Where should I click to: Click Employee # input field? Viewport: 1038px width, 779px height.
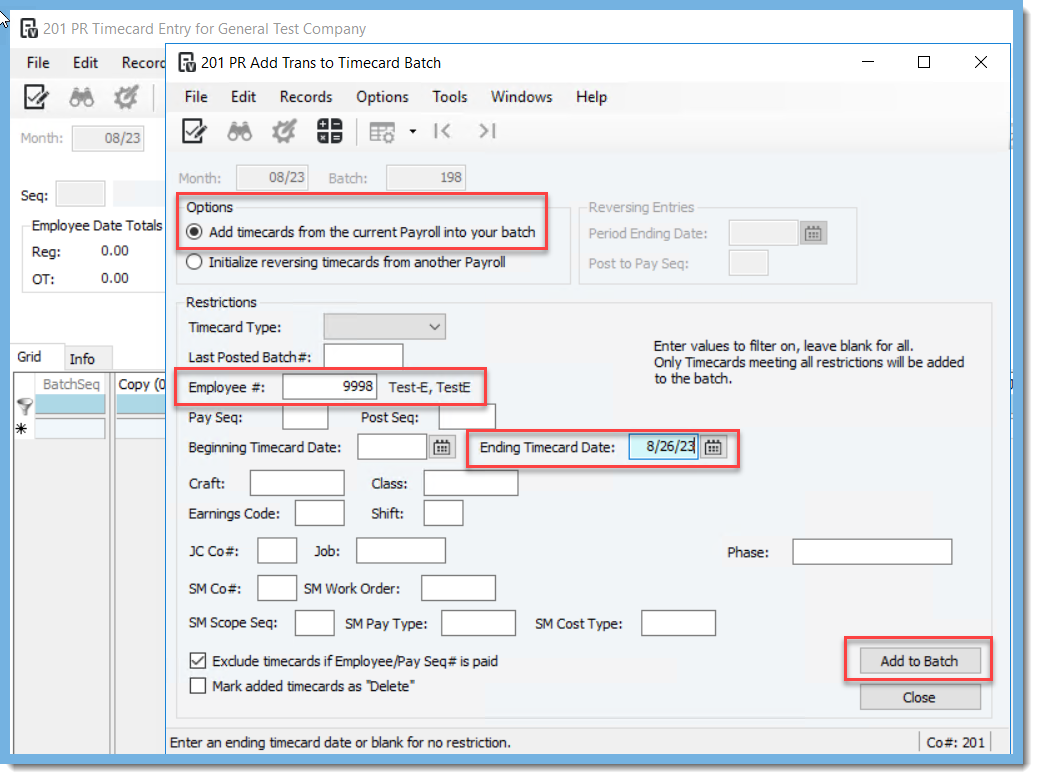tap(330, 387)
